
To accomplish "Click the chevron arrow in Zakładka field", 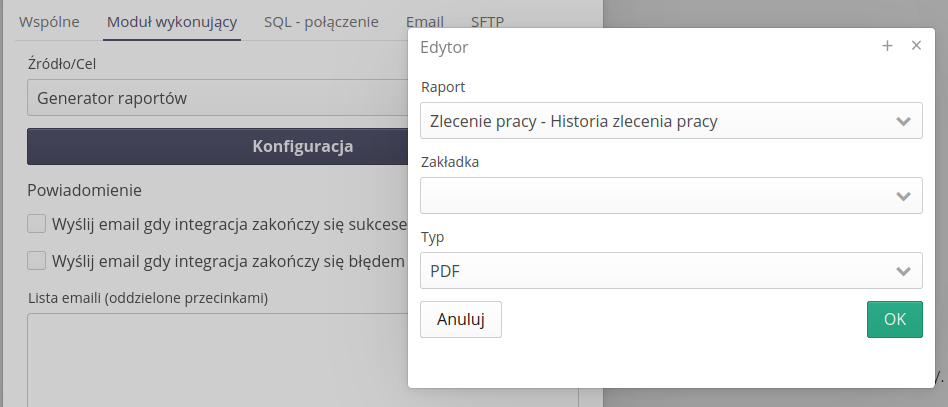I will click(x=903, y=196).
